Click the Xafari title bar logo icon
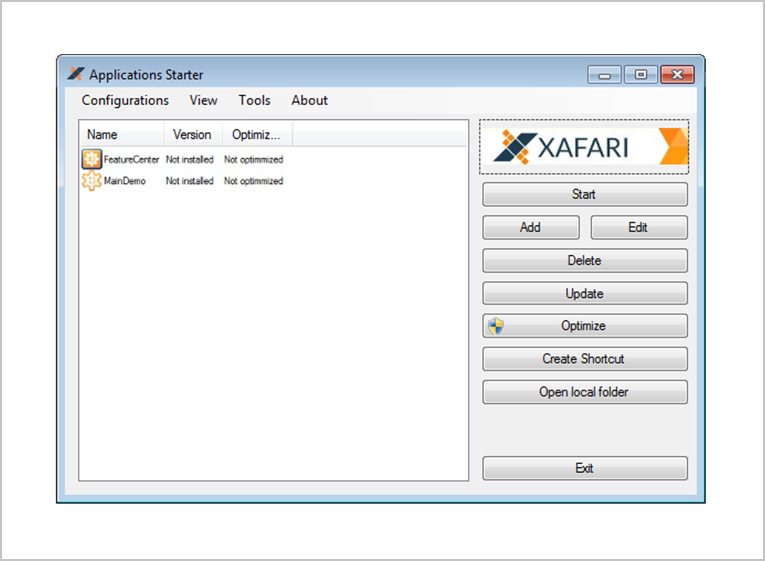Viewport: 765px width, 561px height. click(76, 74)
